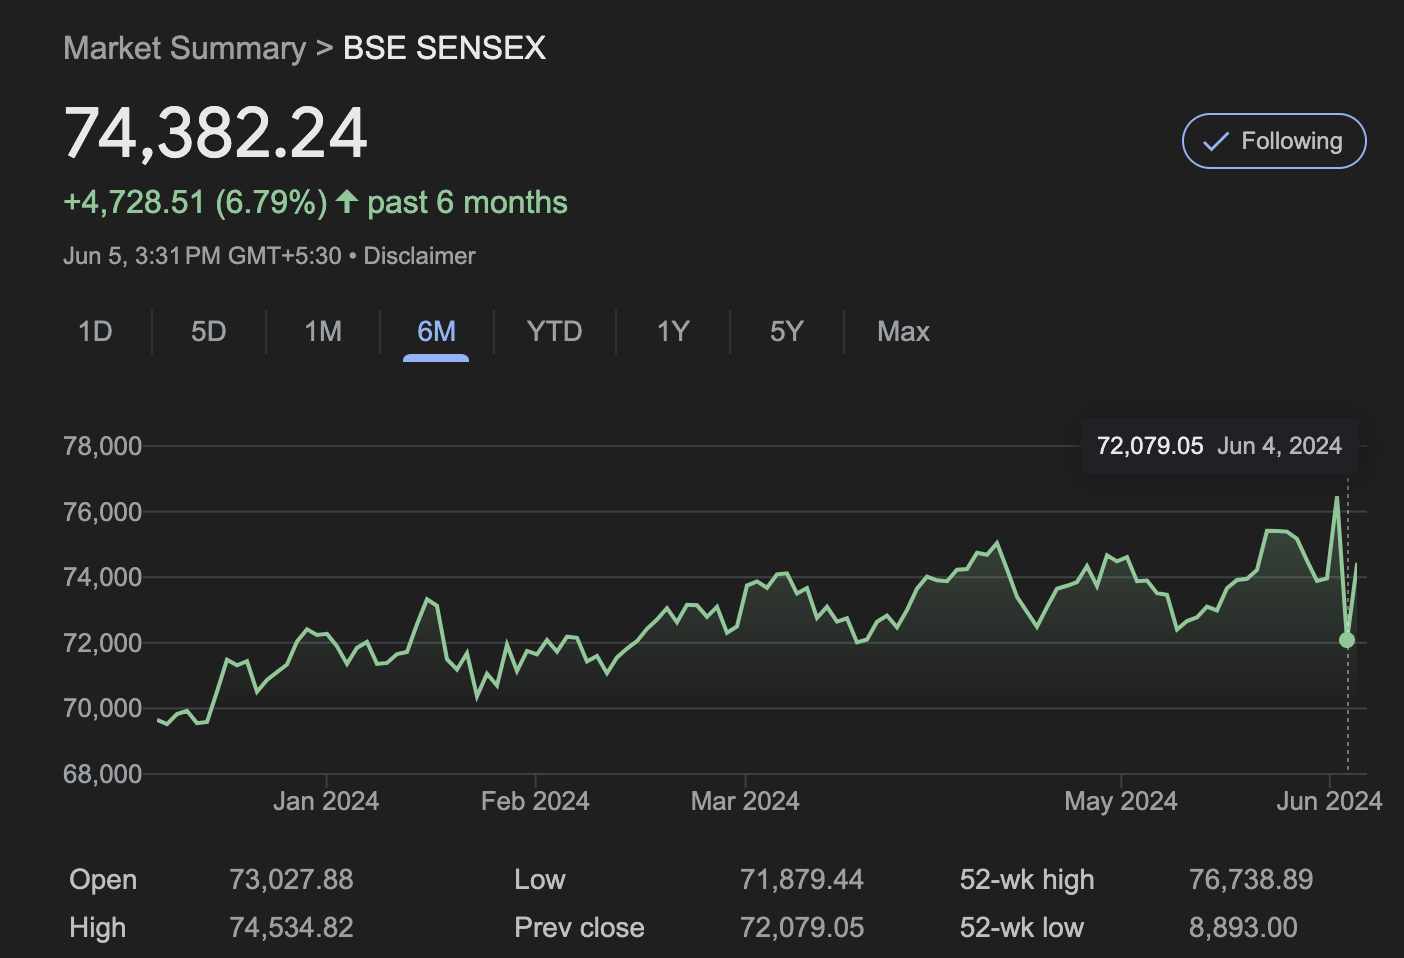Viewport: 1404px width, 958px height.
Task: Click the Jan 2024 axis label
Action: click(x=326, y=801)
